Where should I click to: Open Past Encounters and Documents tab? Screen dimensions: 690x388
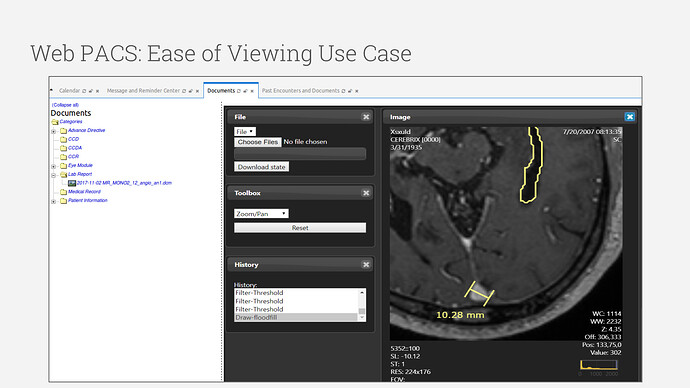(x=301, y=91)
